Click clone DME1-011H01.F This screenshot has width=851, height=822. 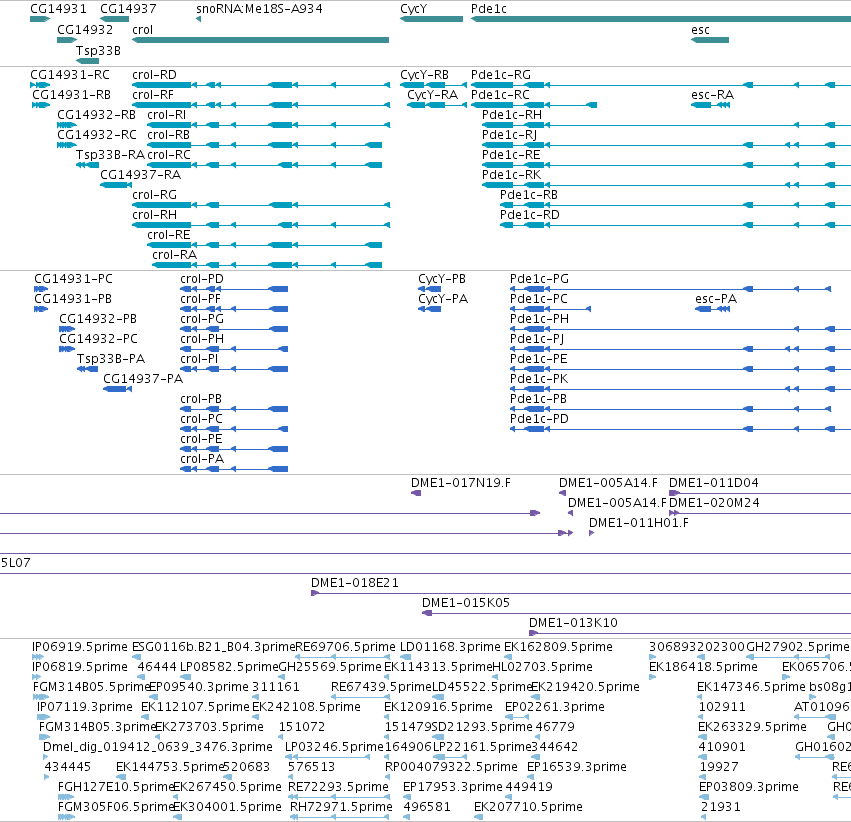tap(592, 533)
